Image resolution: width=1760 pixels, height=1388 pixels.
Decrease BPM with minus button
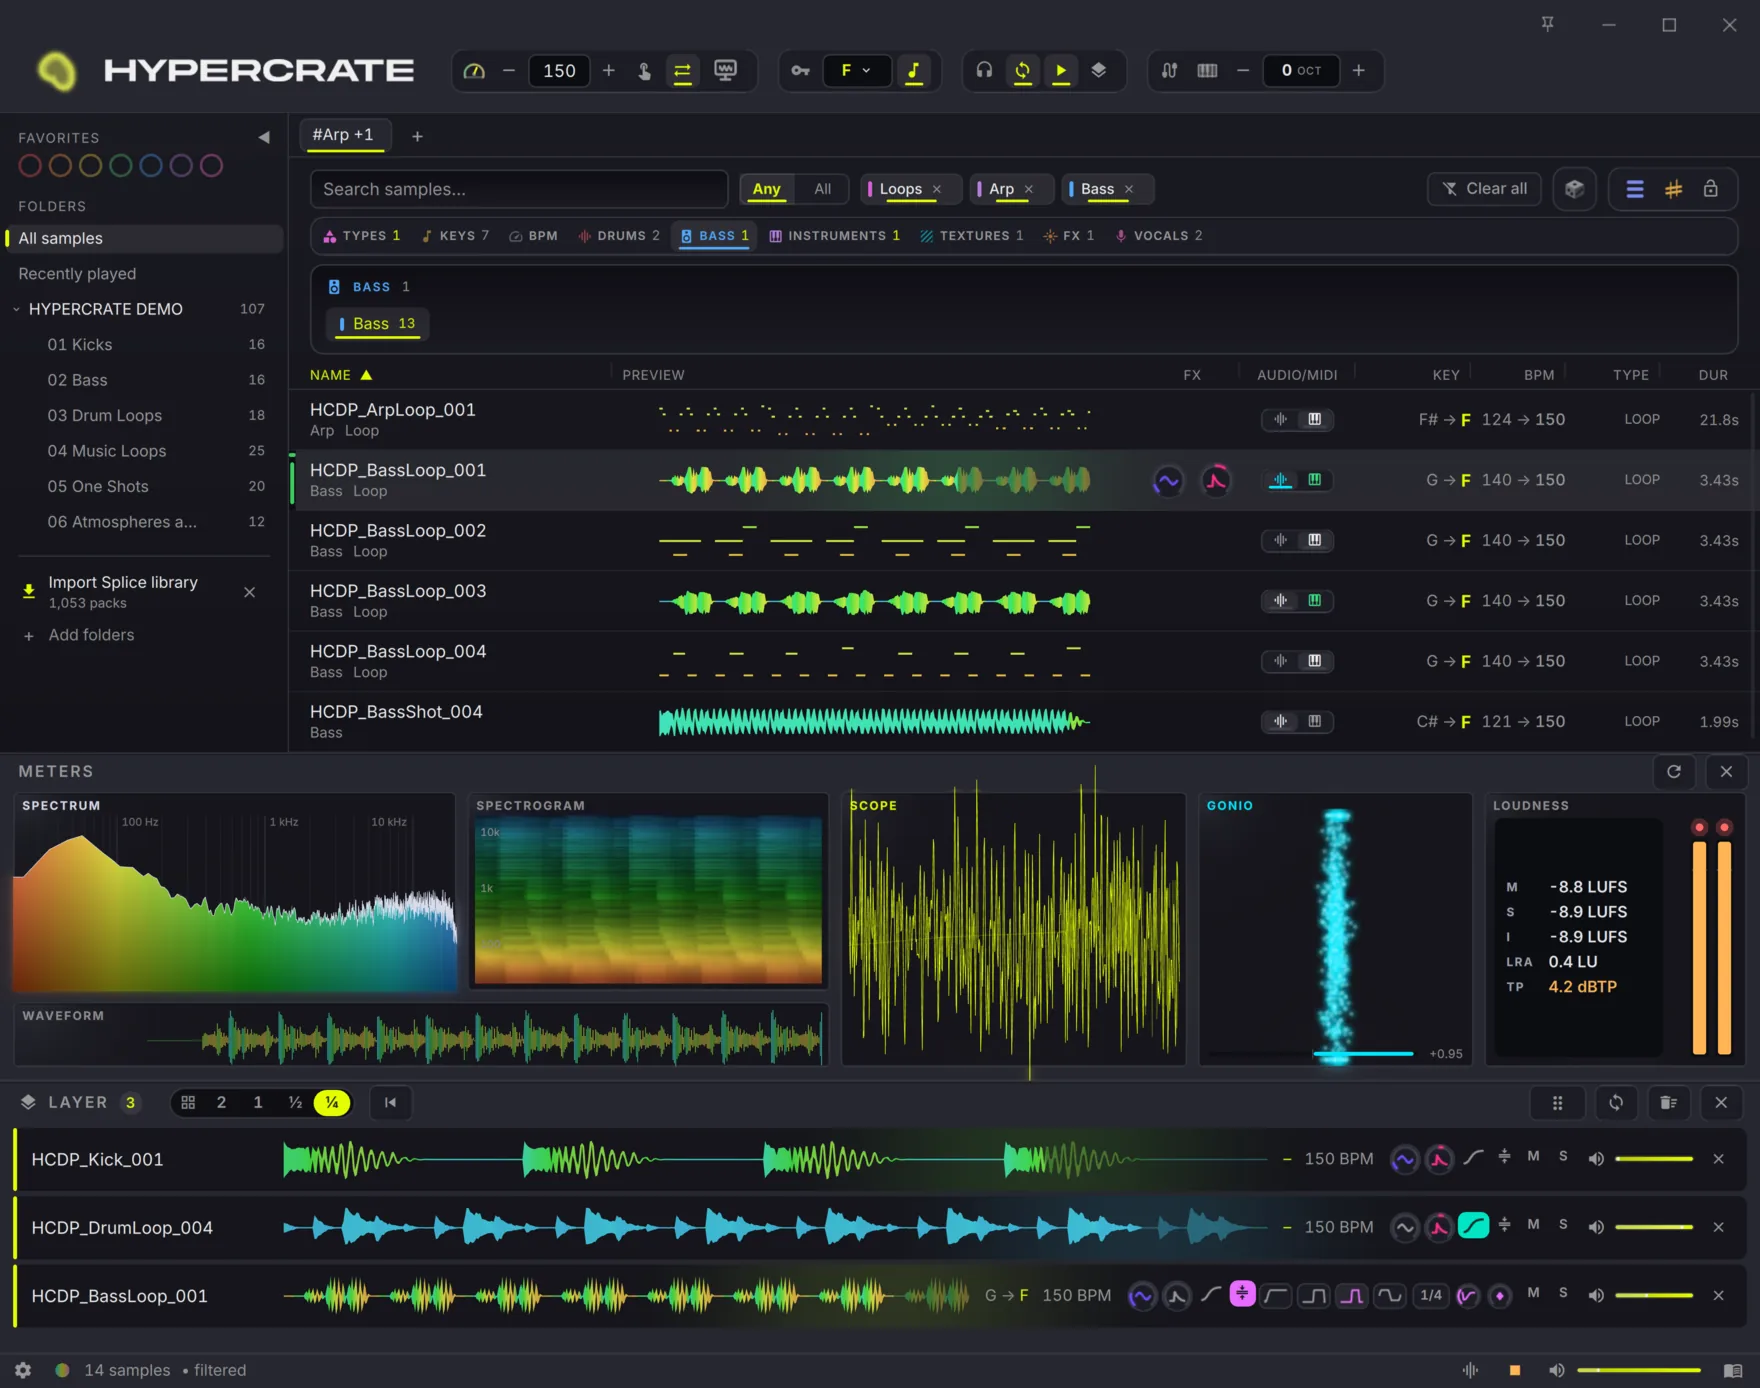tap(508, 70)
